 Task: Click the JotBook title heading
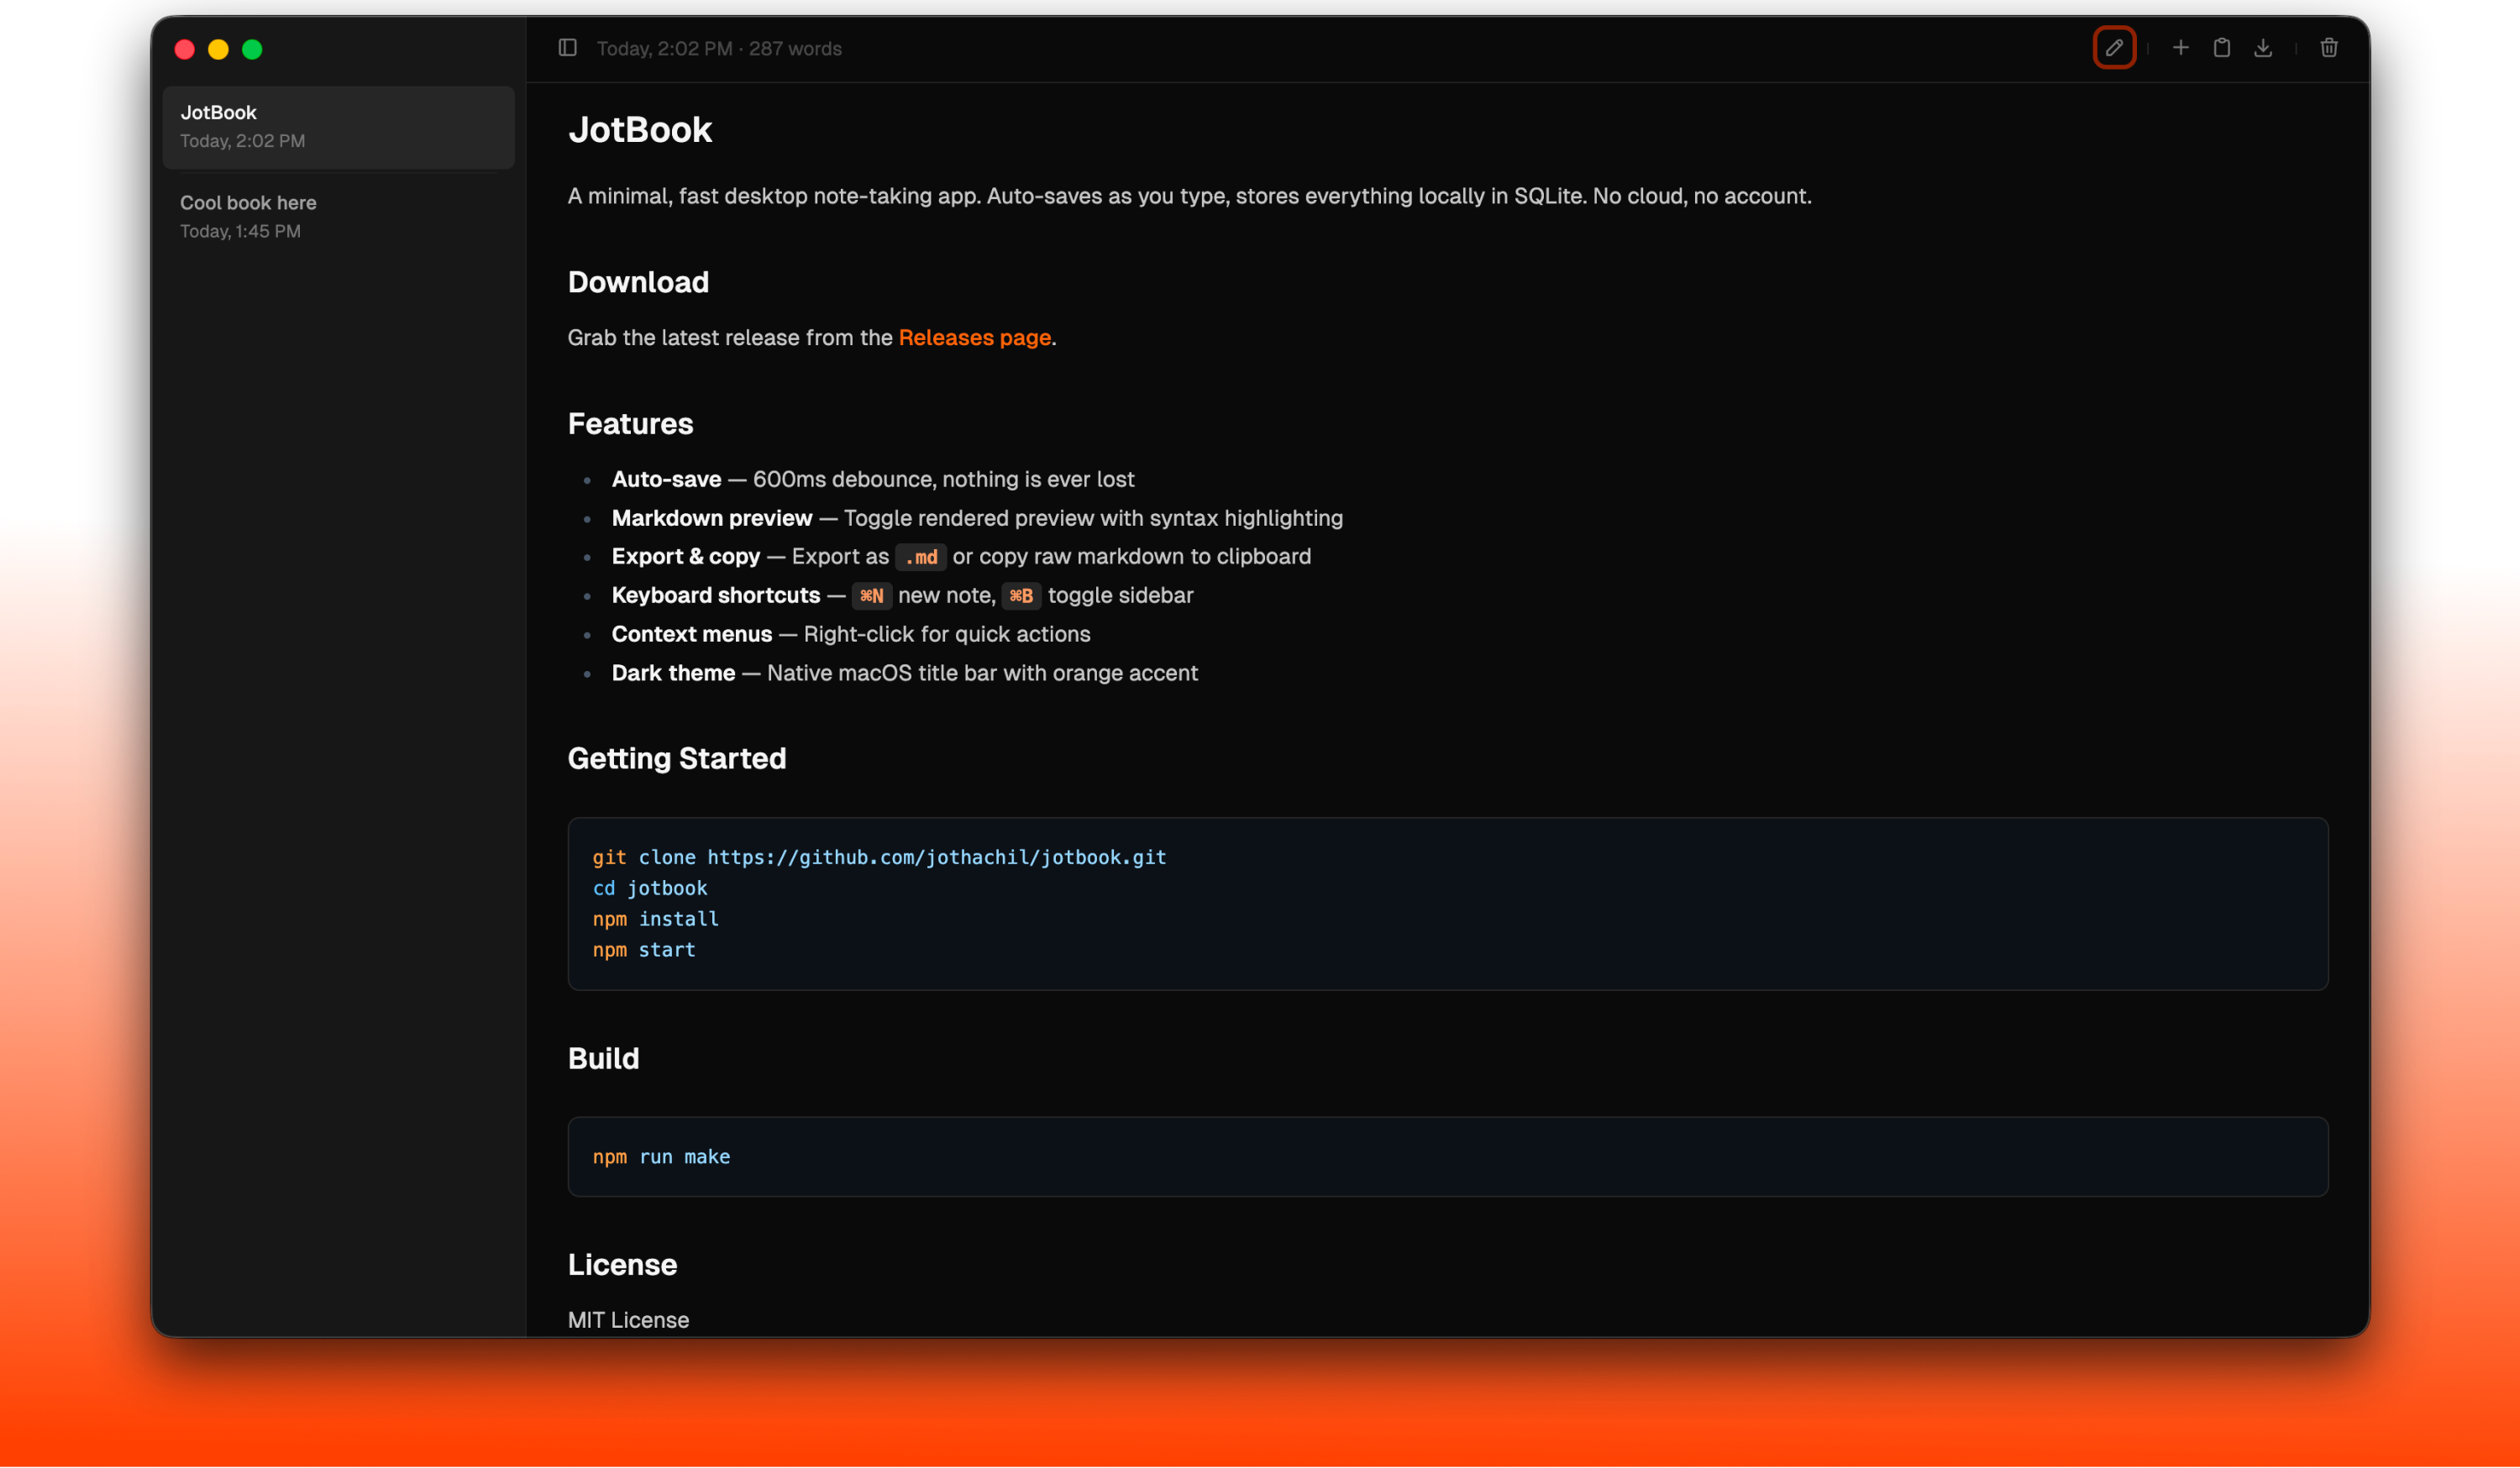click(639, 128)
